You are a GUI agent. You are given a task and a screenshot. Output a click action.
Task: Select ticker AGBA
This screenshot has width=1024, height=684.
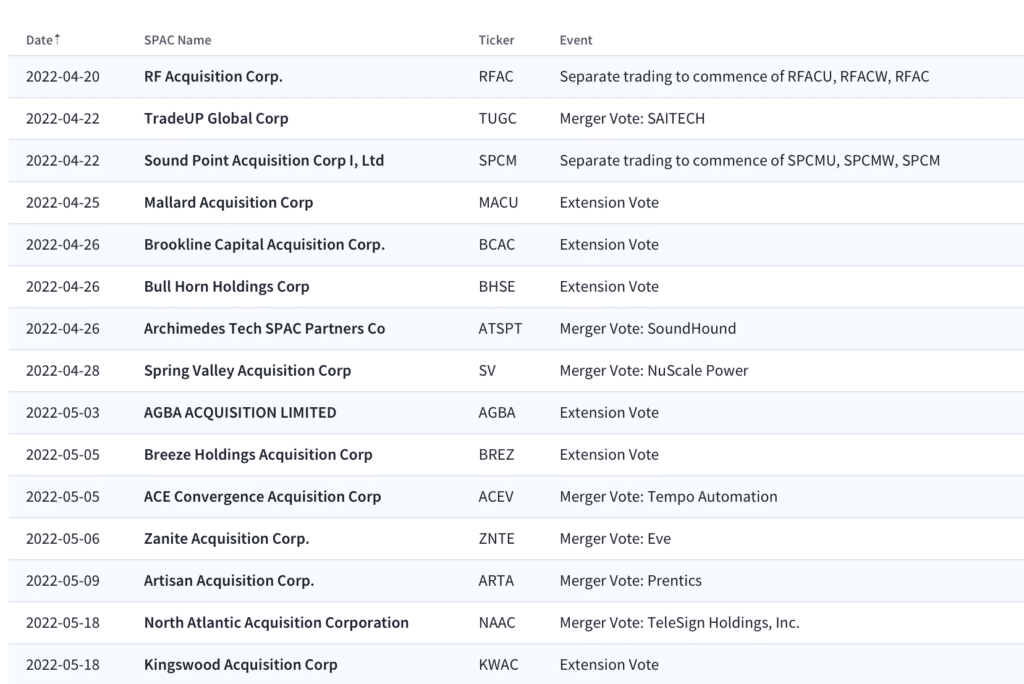497,412
